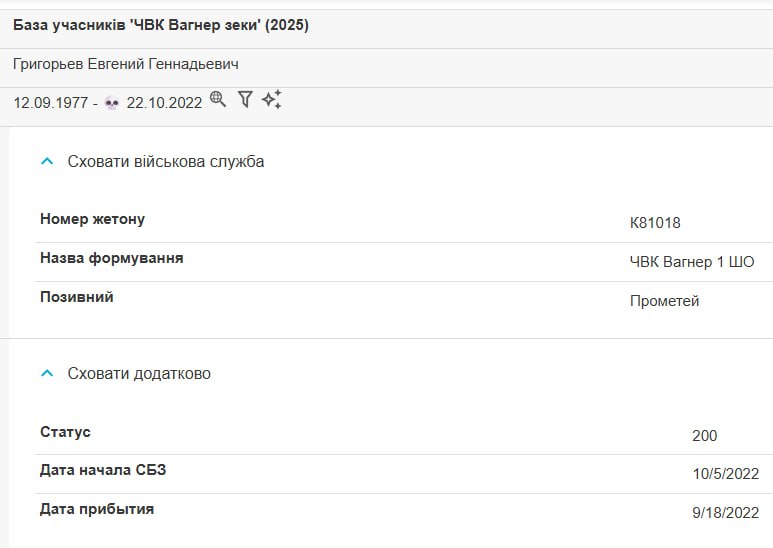This screenshot has height=548, width=773.
Task: Click the 'Назва формування' label
Action: 111,258
